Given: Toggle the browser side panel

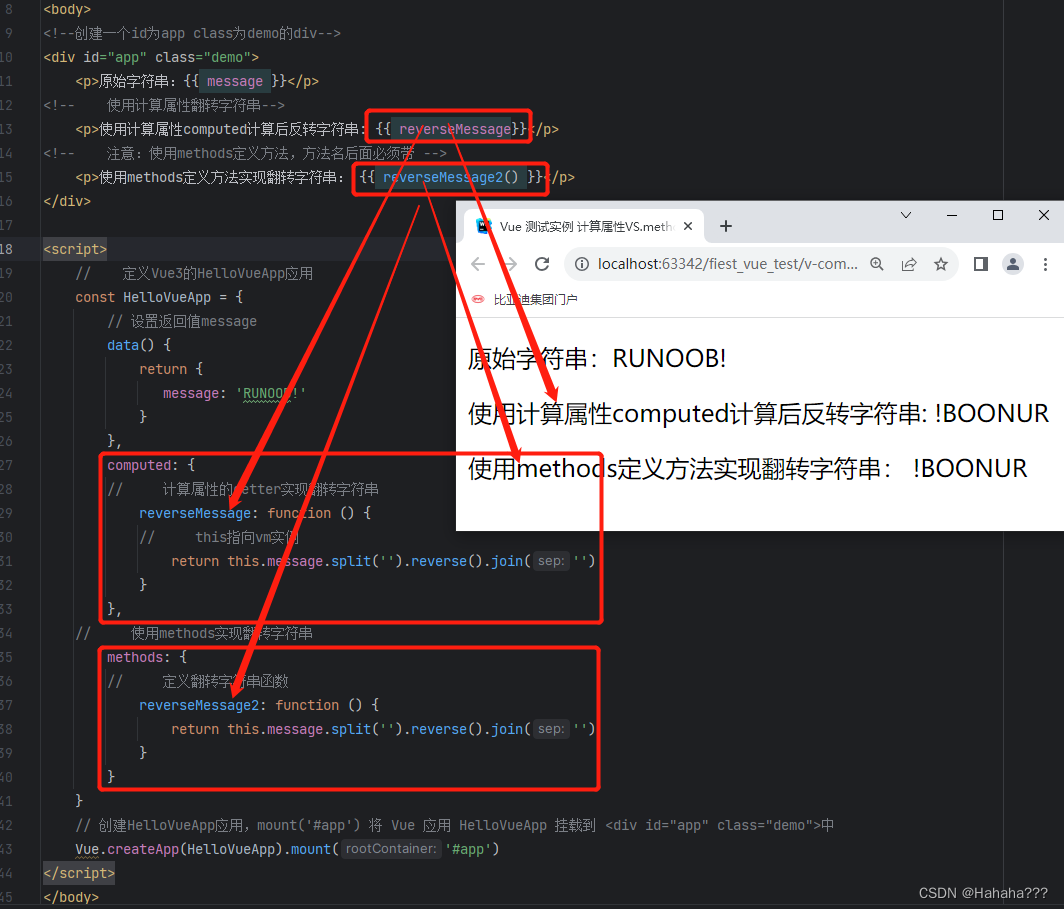Looking at the screenshot, I should (x=981, y=264).
